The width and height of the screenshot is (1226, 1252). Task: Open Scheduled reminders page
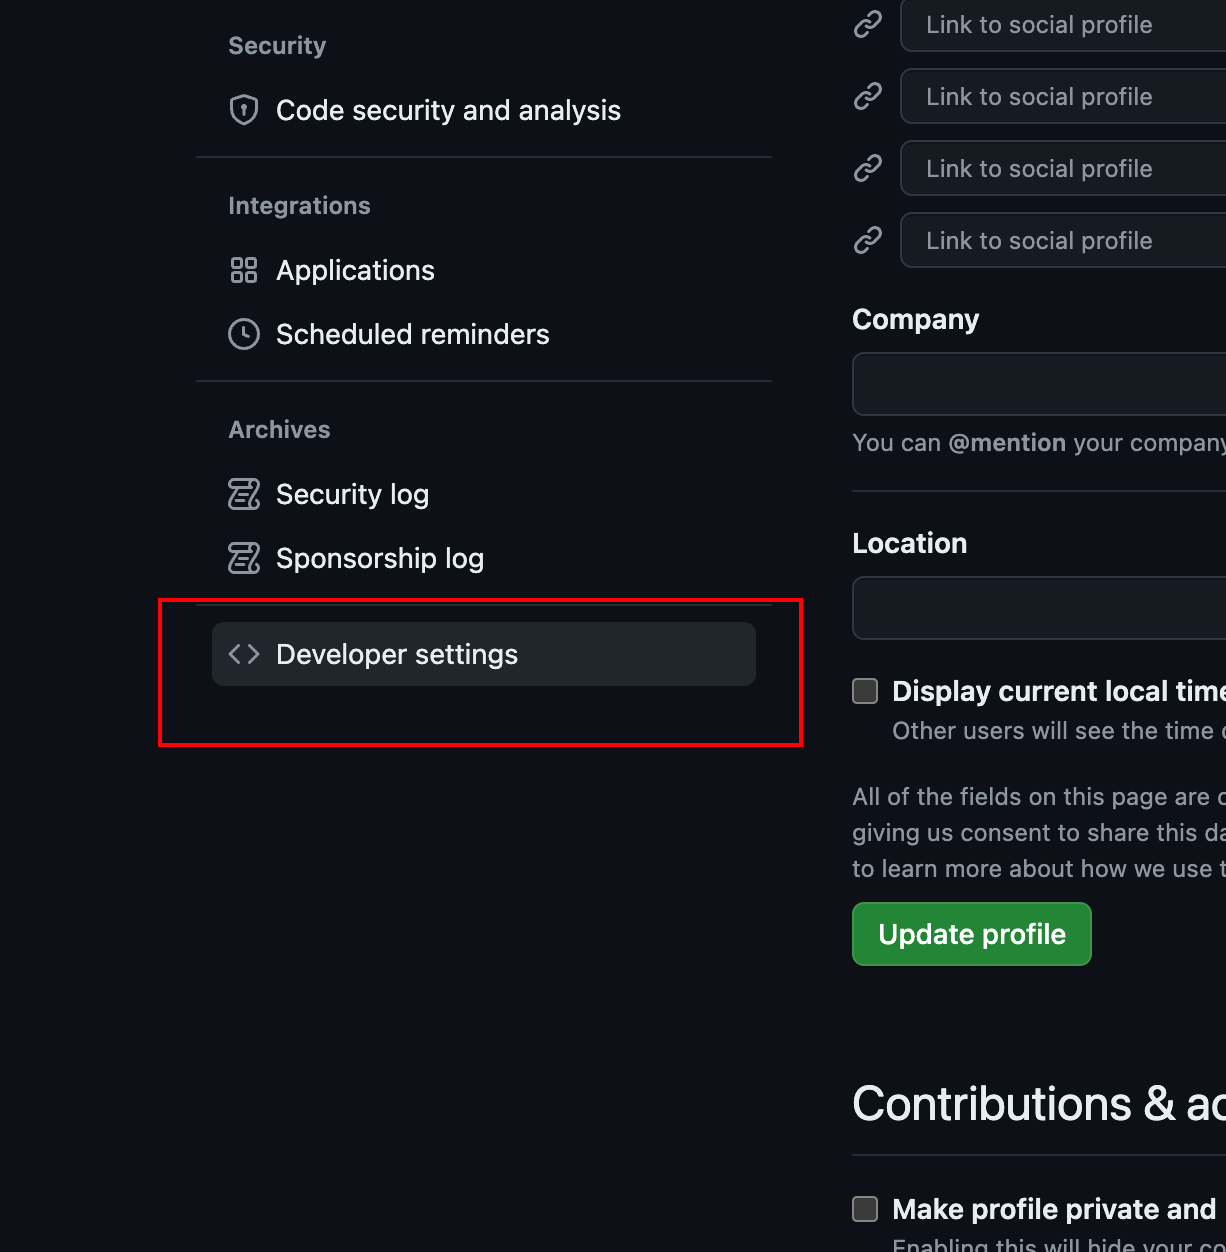412,334
